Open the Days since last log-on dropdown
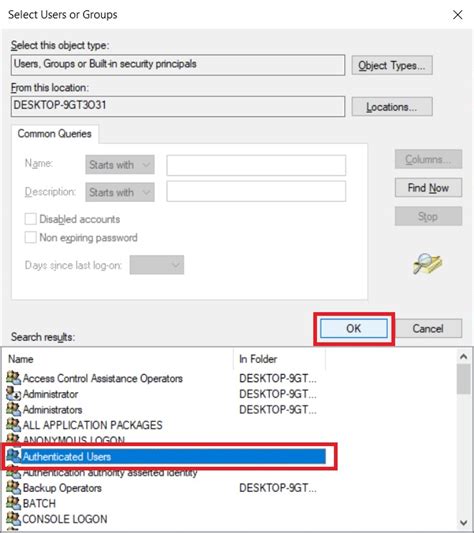Viewport: 474px width, 533px height. point(157,265)
